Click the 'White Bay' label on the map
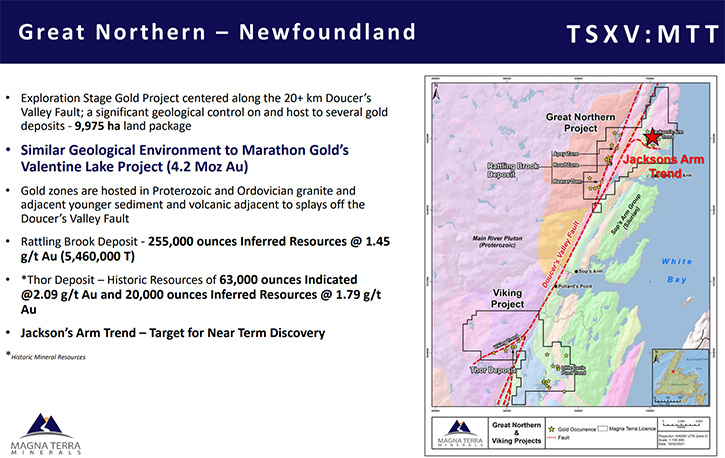The image size is (725, 458). 676,270
